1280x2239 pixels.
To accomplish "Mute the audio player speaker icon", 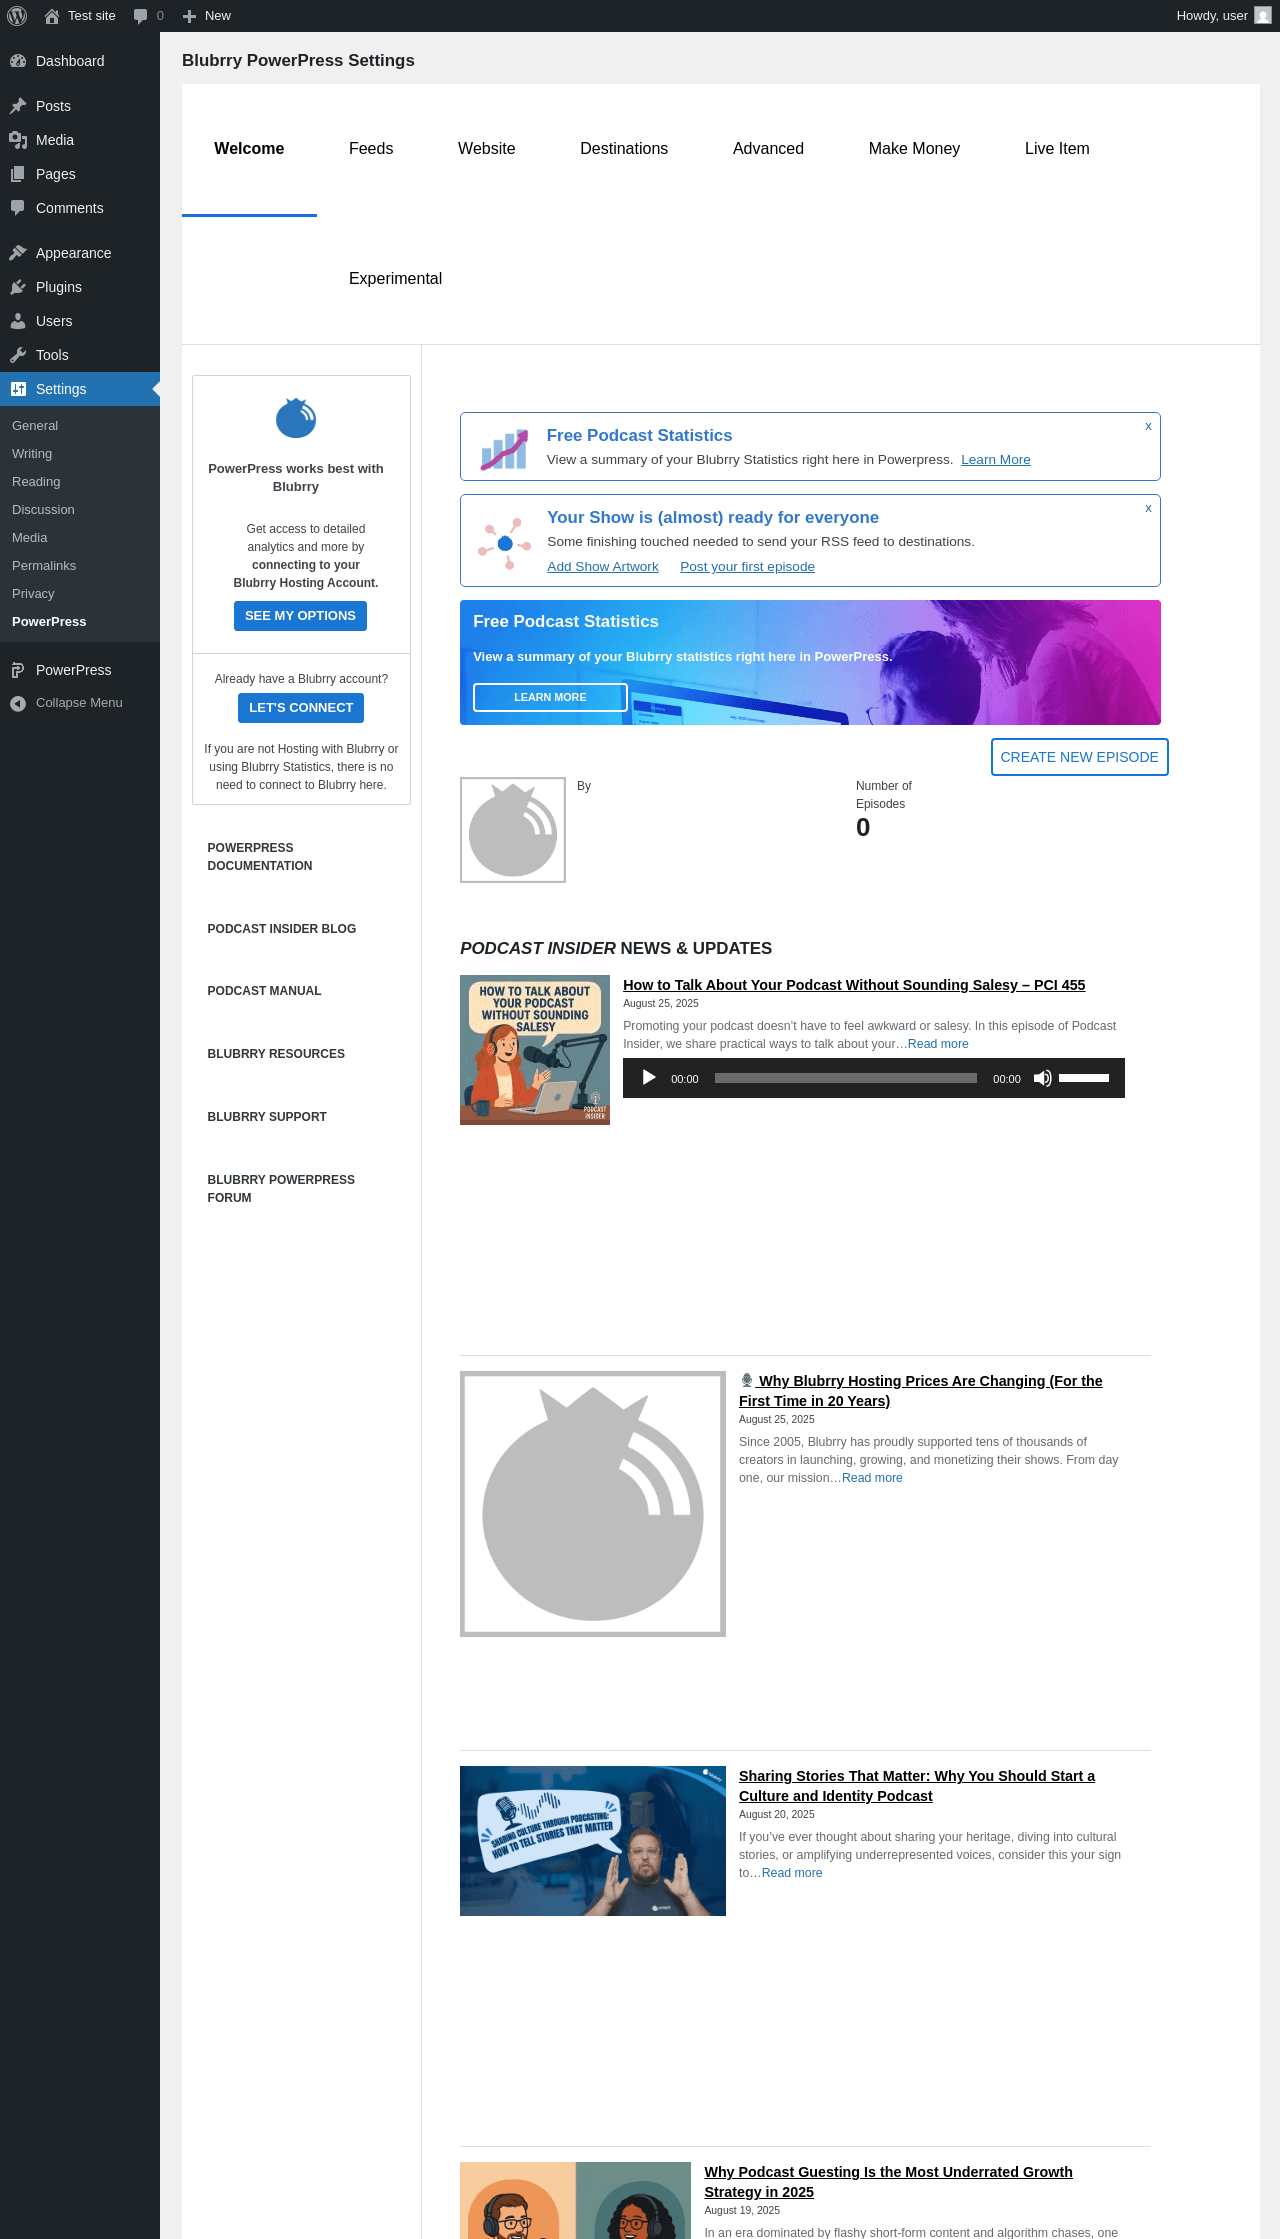I will click(x=1042, y=1078).
